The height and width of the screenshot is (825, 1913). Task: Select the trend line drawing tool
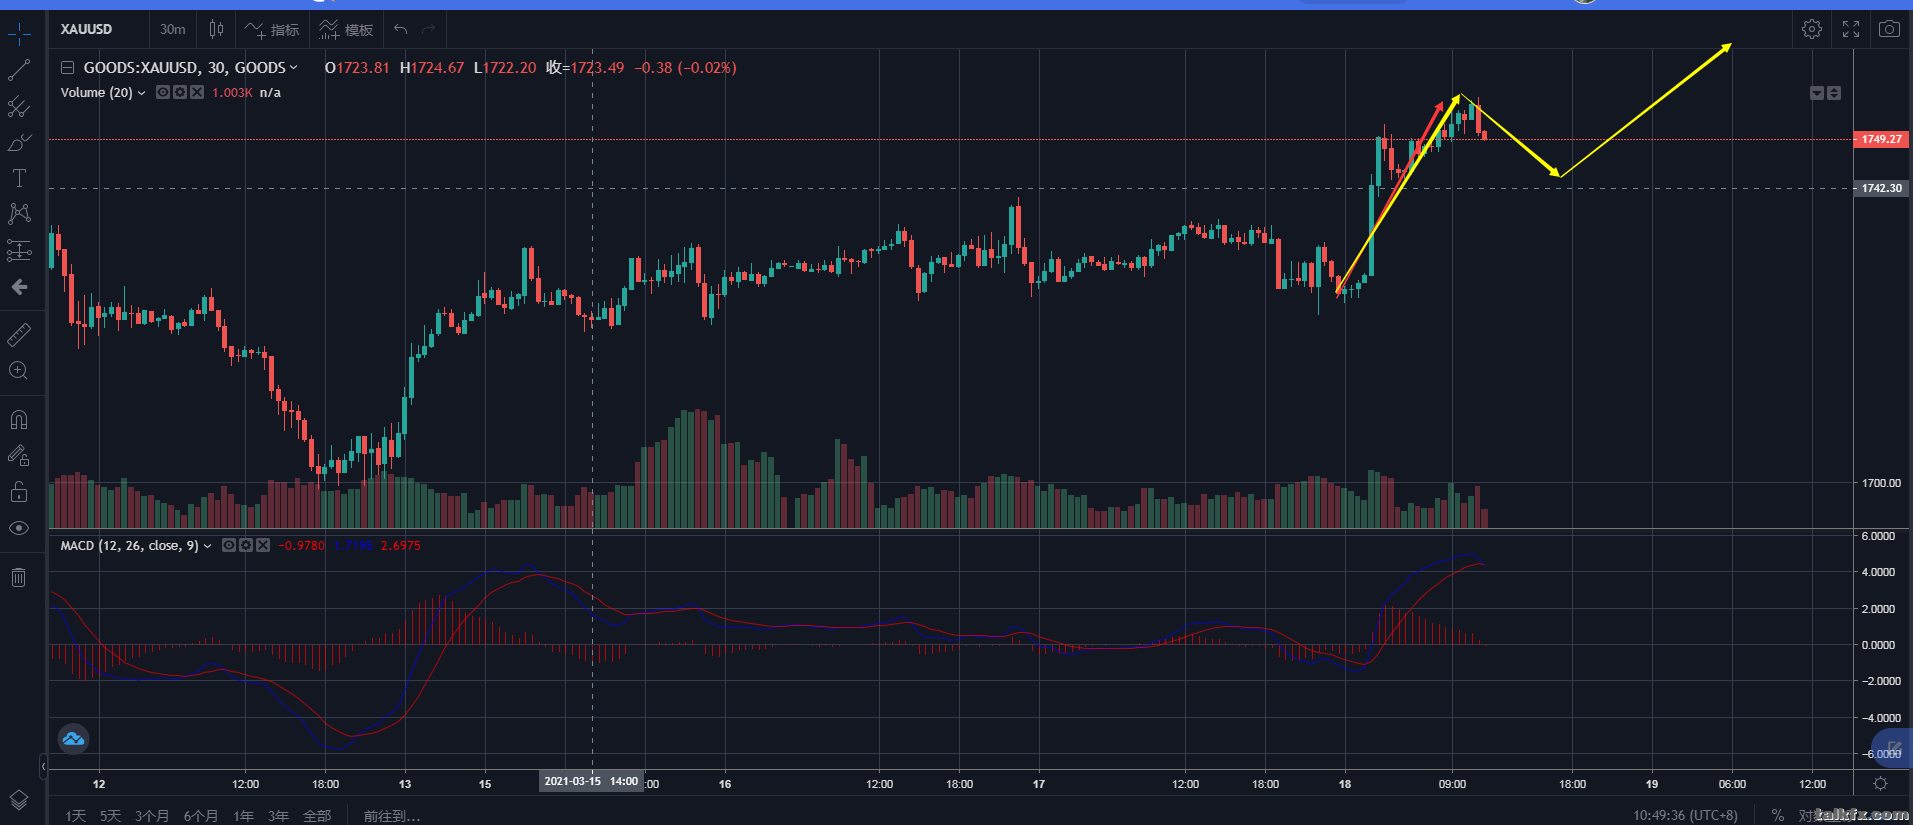[19, 71]
